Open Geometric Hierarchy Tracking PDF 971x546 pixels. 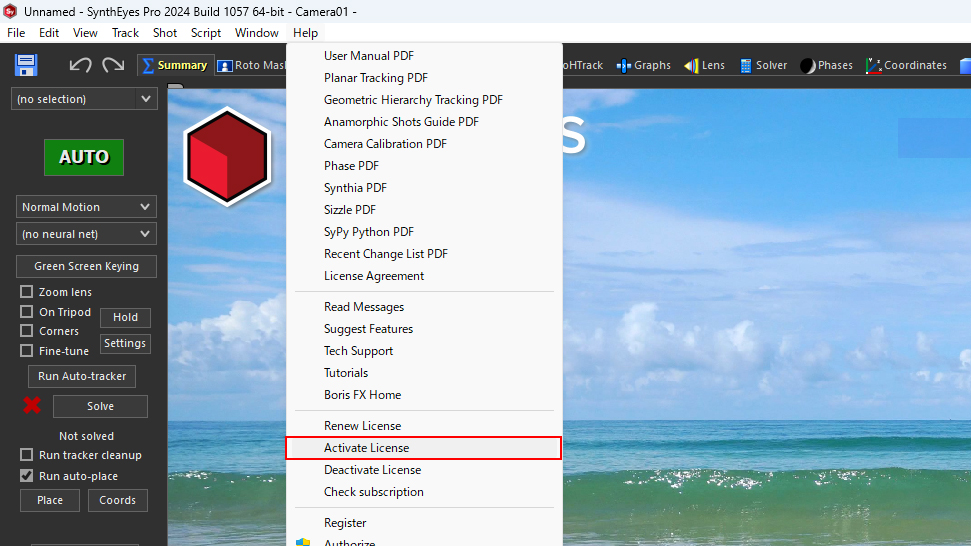tap(424, 100)
